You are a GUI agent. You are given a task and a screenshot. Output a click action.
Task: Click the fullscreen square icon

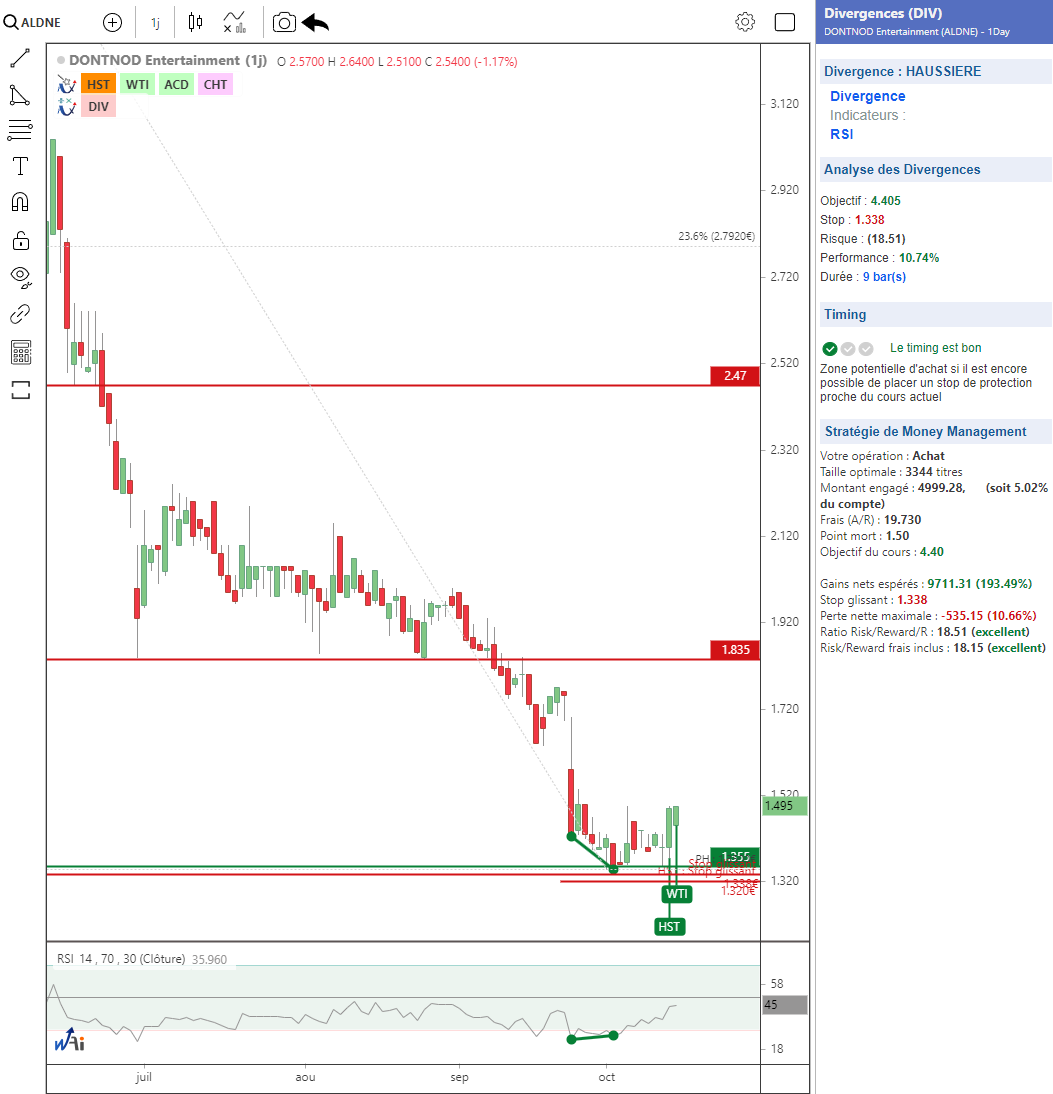point(785,22)
